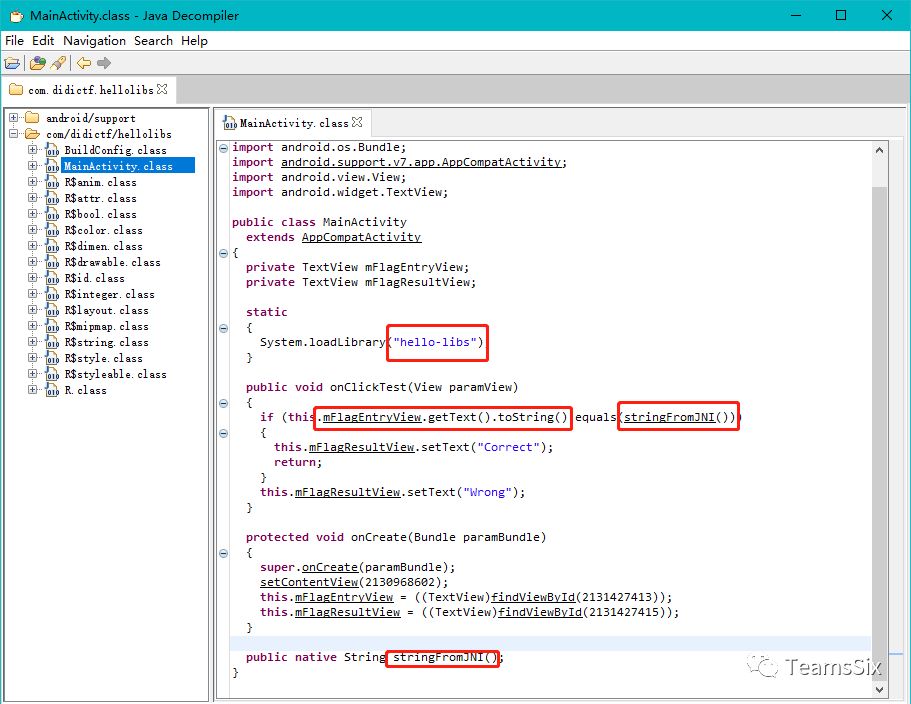Click the Open File toolbar icon
Screen dimensions: 911x704
coord(12,63)
